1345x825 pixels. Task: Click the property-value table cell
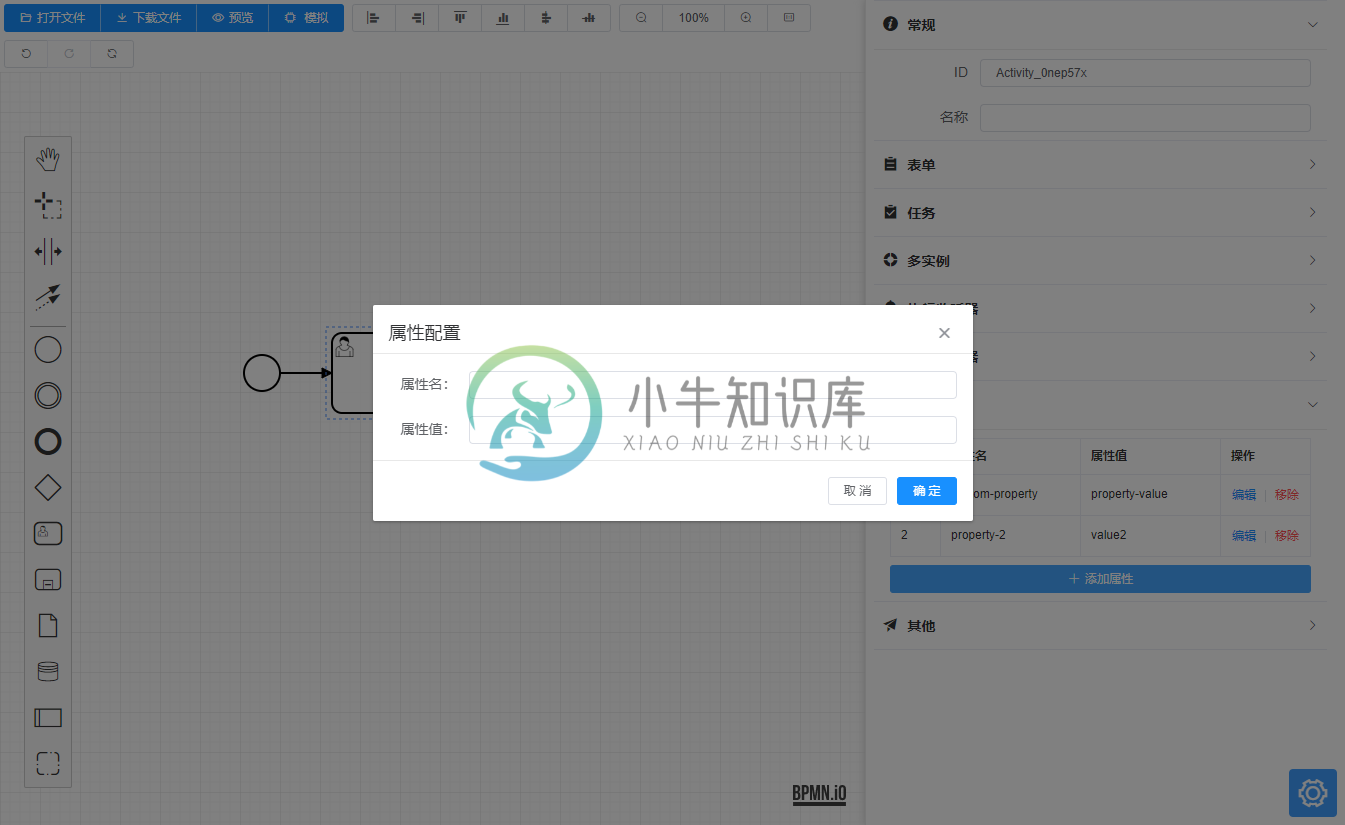[x=1150, y=494]
